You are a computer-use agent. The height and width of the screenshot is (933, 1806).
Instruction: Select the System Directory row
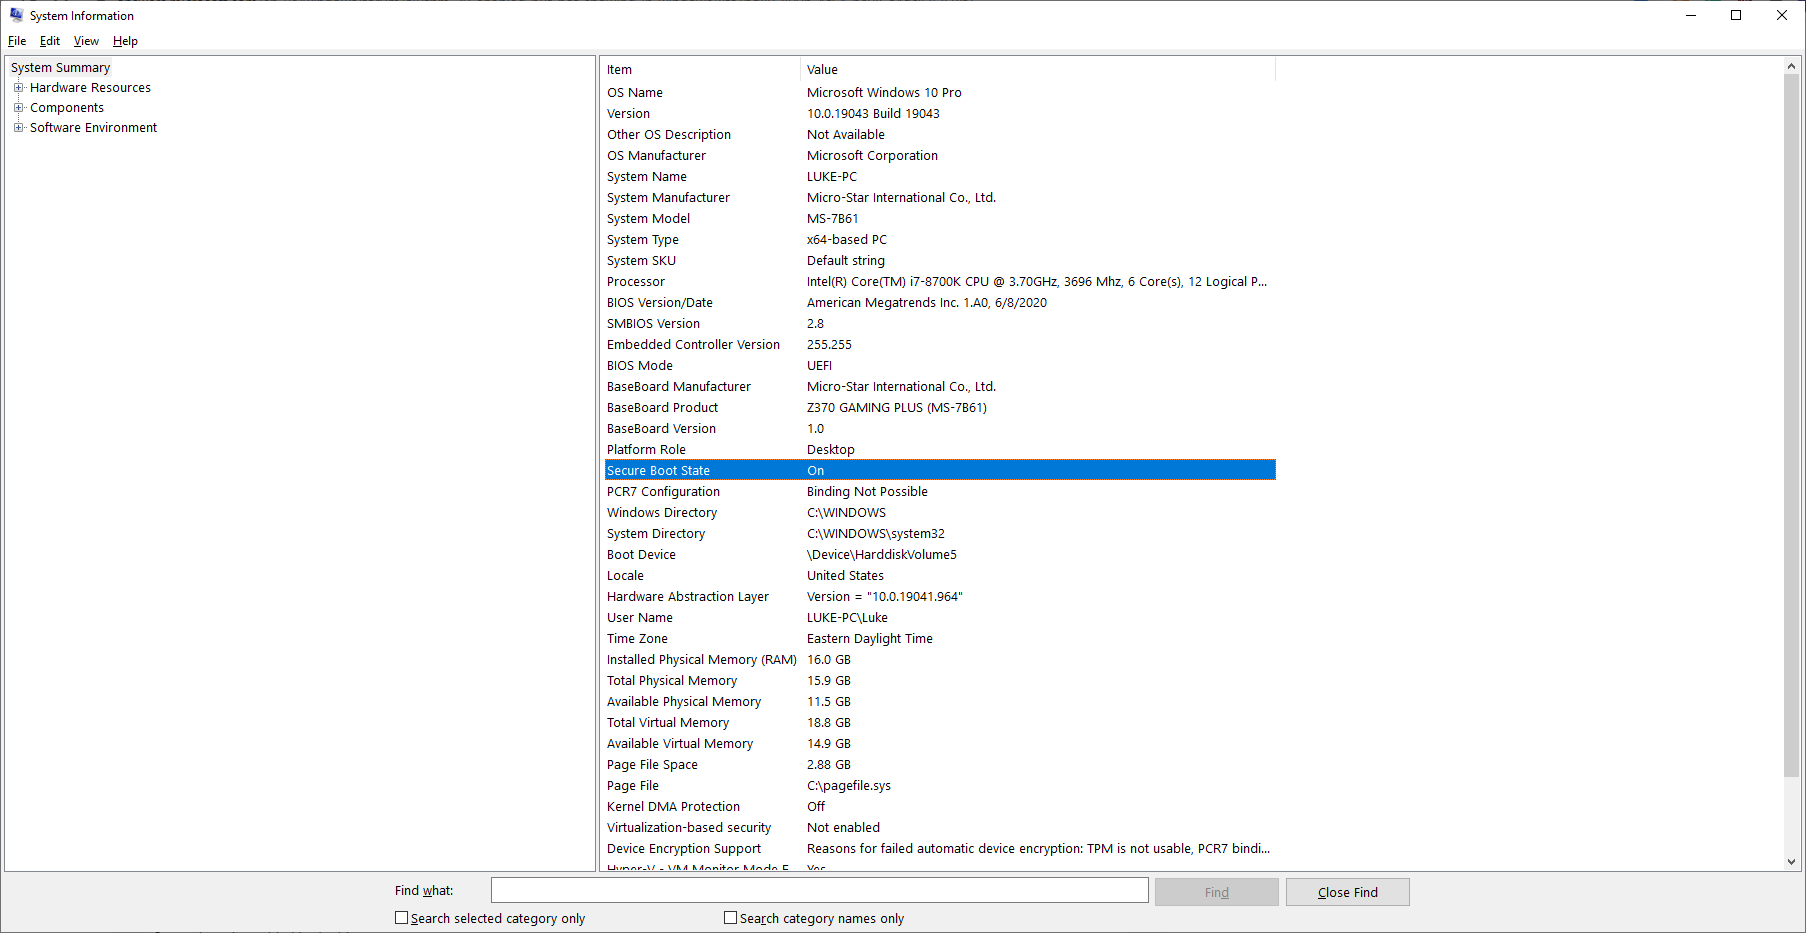click(x=940, y=534)
